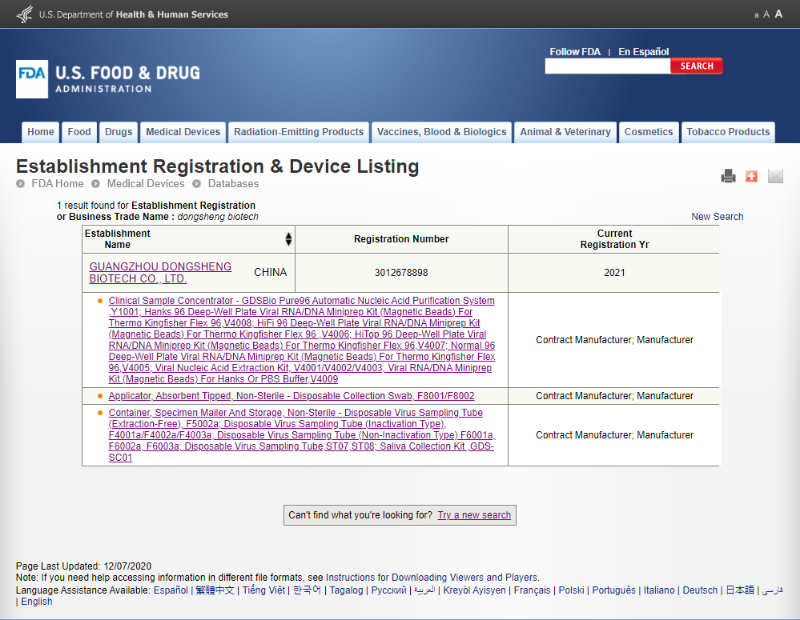Click registration year 2021 cell
The height and width of the screenshot is (620, 800).
(x=614, y=272)
